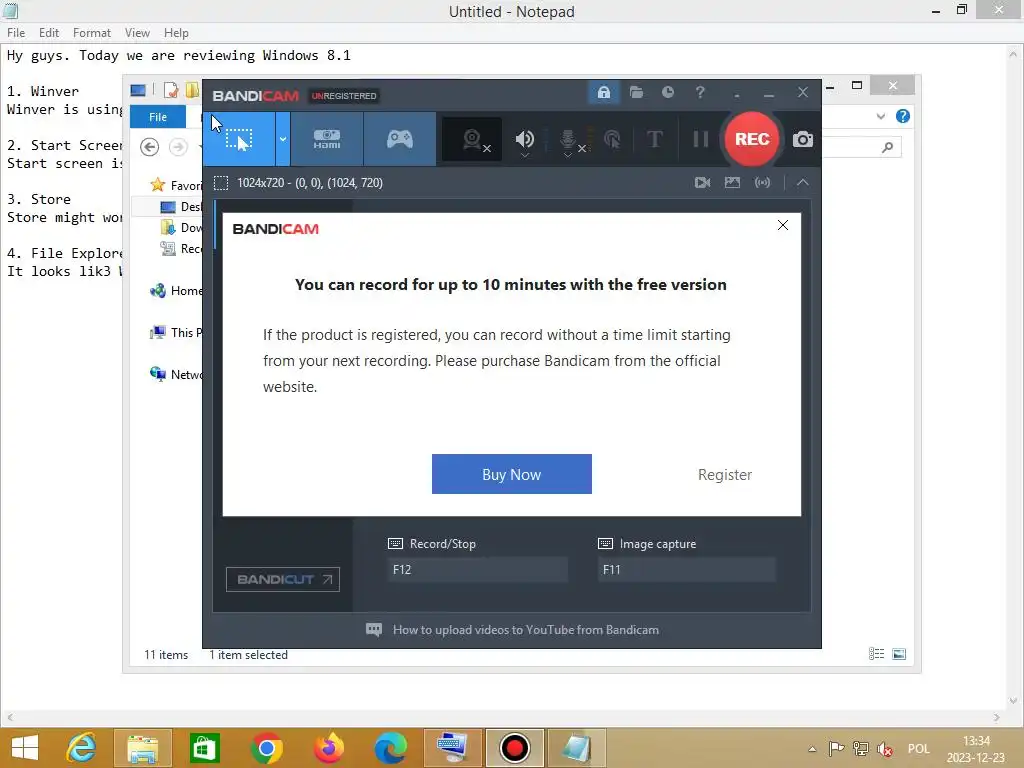Toggle the mouse click effect icon
Screen dimensions: 1024x768
tap(613, 139)
